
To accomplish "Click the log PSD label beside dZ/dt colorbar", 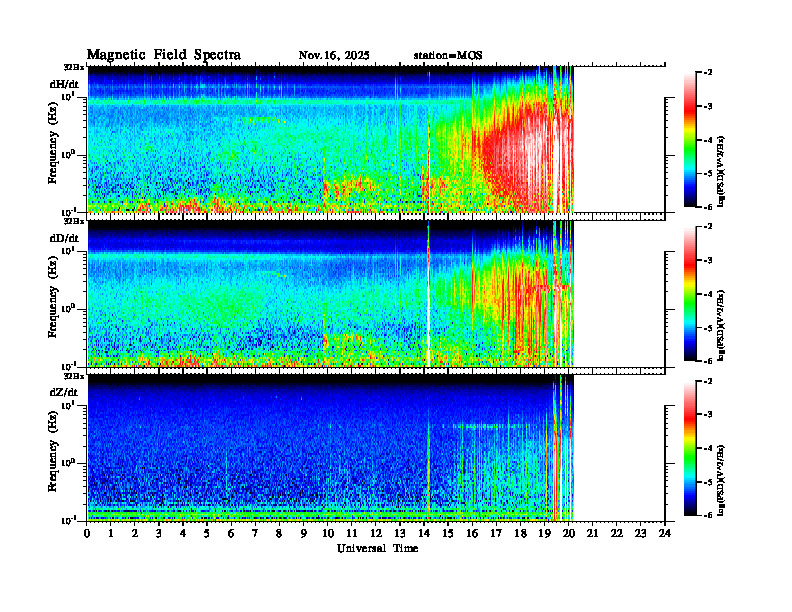I will [721, 480].
